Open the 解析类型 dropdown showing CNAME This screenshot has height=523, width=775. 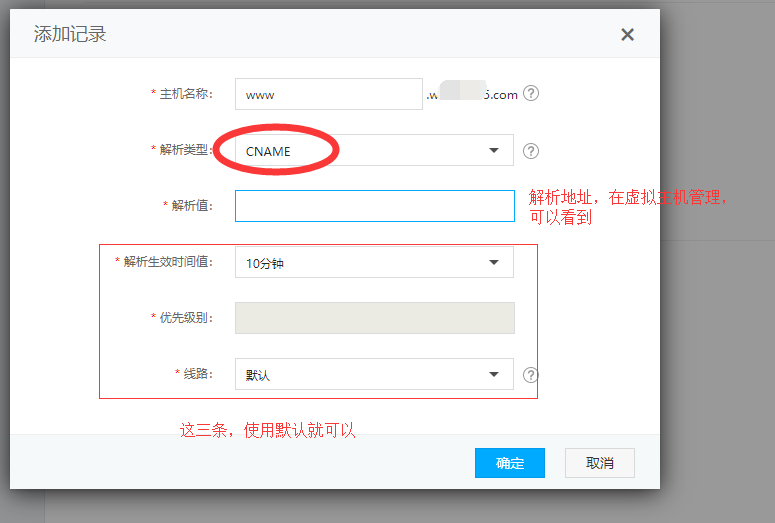click(374, 151)
